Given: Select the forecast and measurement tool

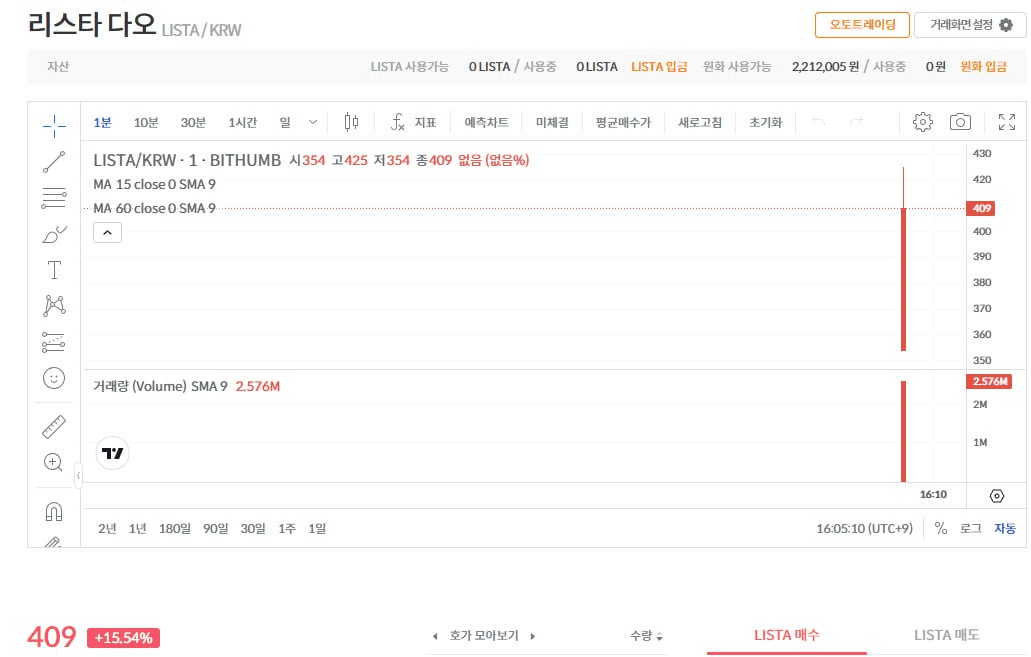Looking at the screenshot, I should (54, 342).
